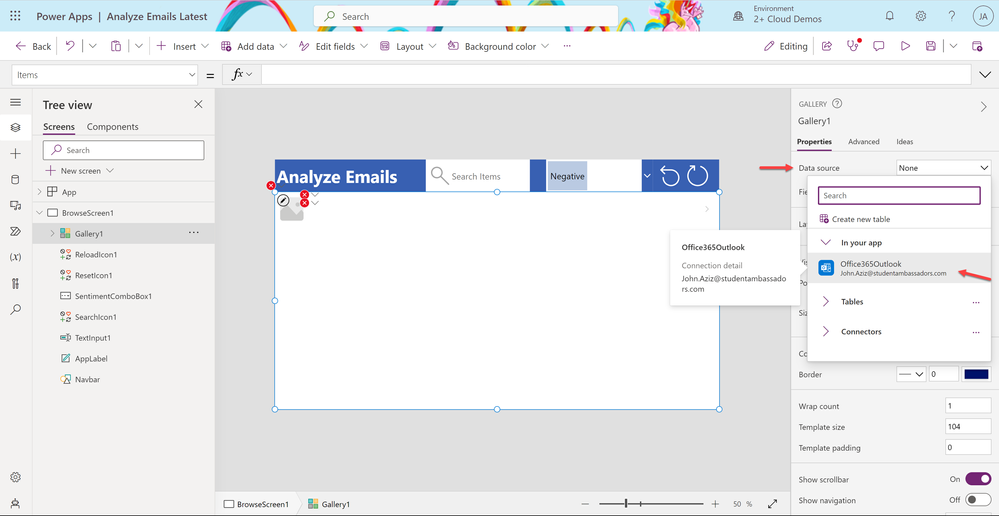
Task: Open the Media icon in sidebar
Action: pyautogui.click(x=16, y=205)
